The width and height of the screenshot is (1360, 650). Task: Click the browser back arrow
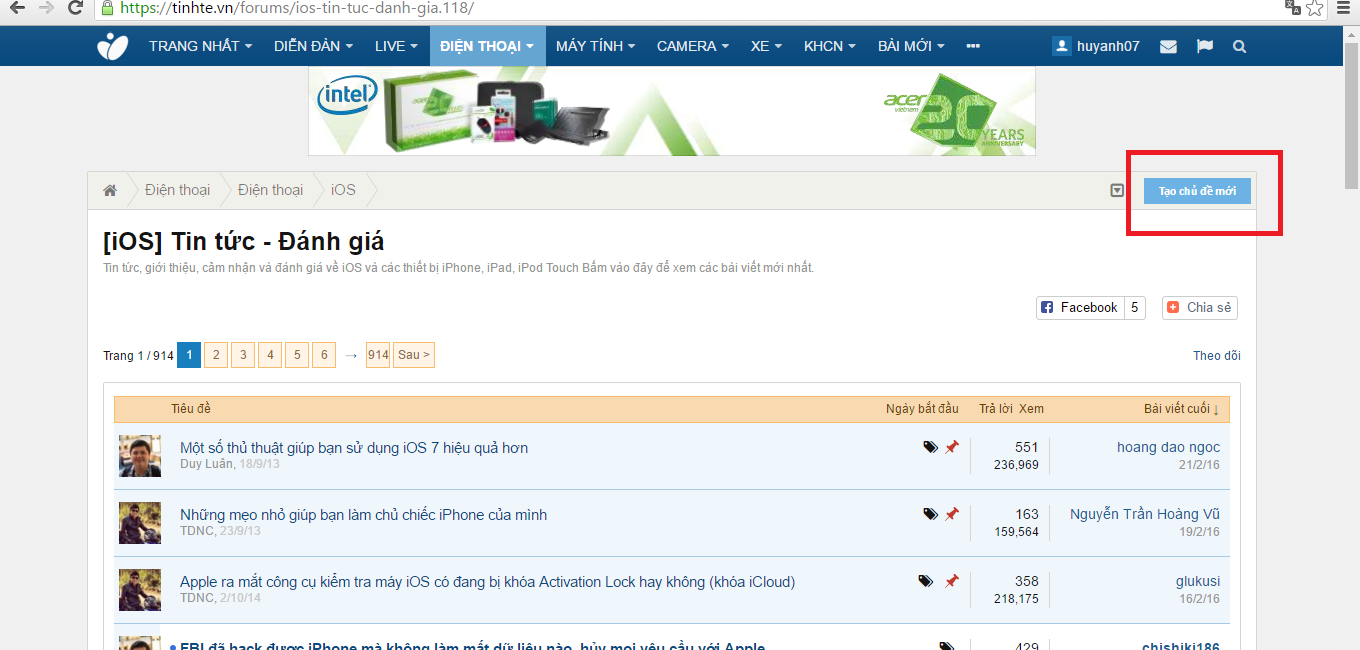tap(18, 8)
